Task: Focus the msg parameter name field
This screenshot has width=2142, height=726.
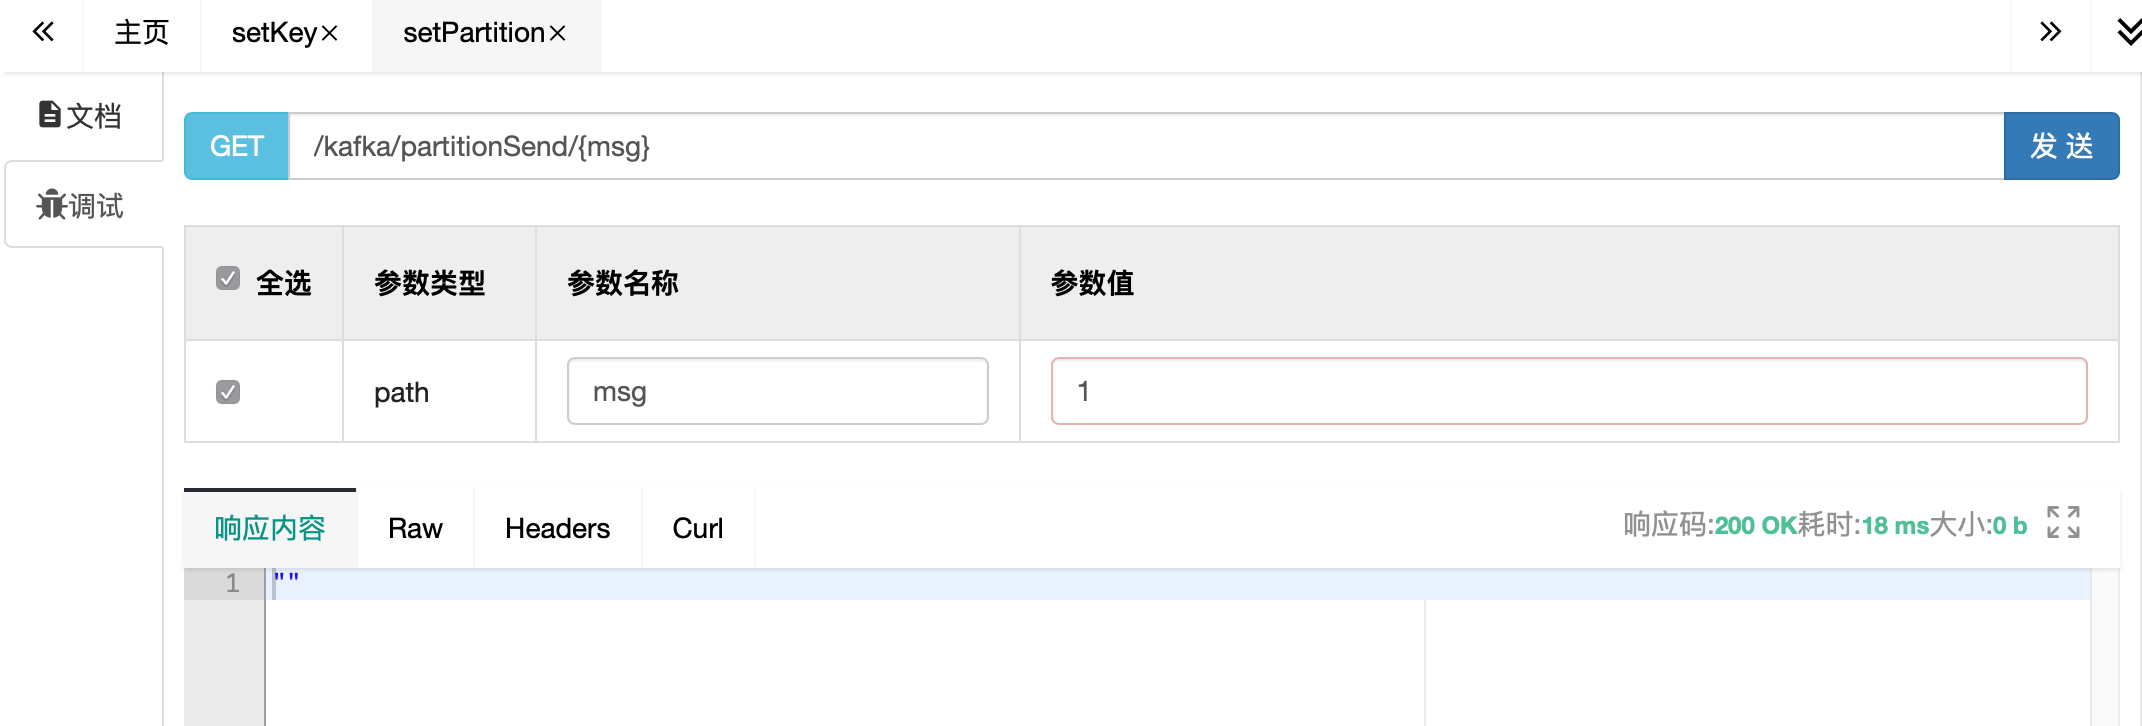Action: (777, 391)
